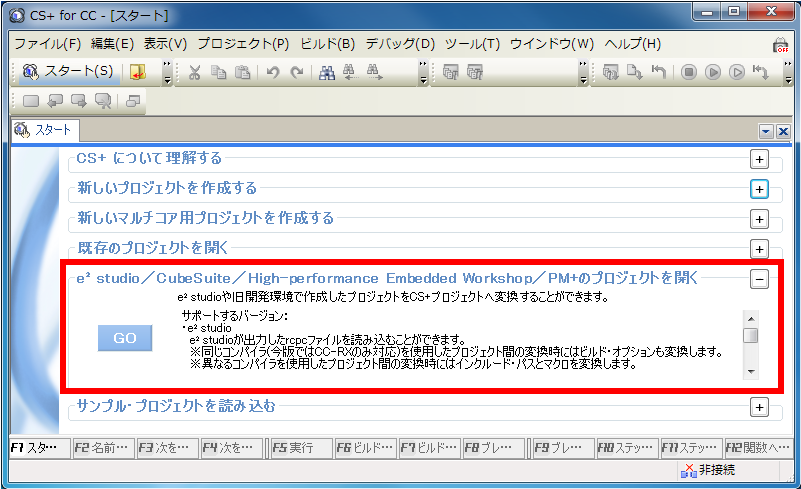
Task: Open the ウインドウ(W) menu
Action: pos(552,44)
